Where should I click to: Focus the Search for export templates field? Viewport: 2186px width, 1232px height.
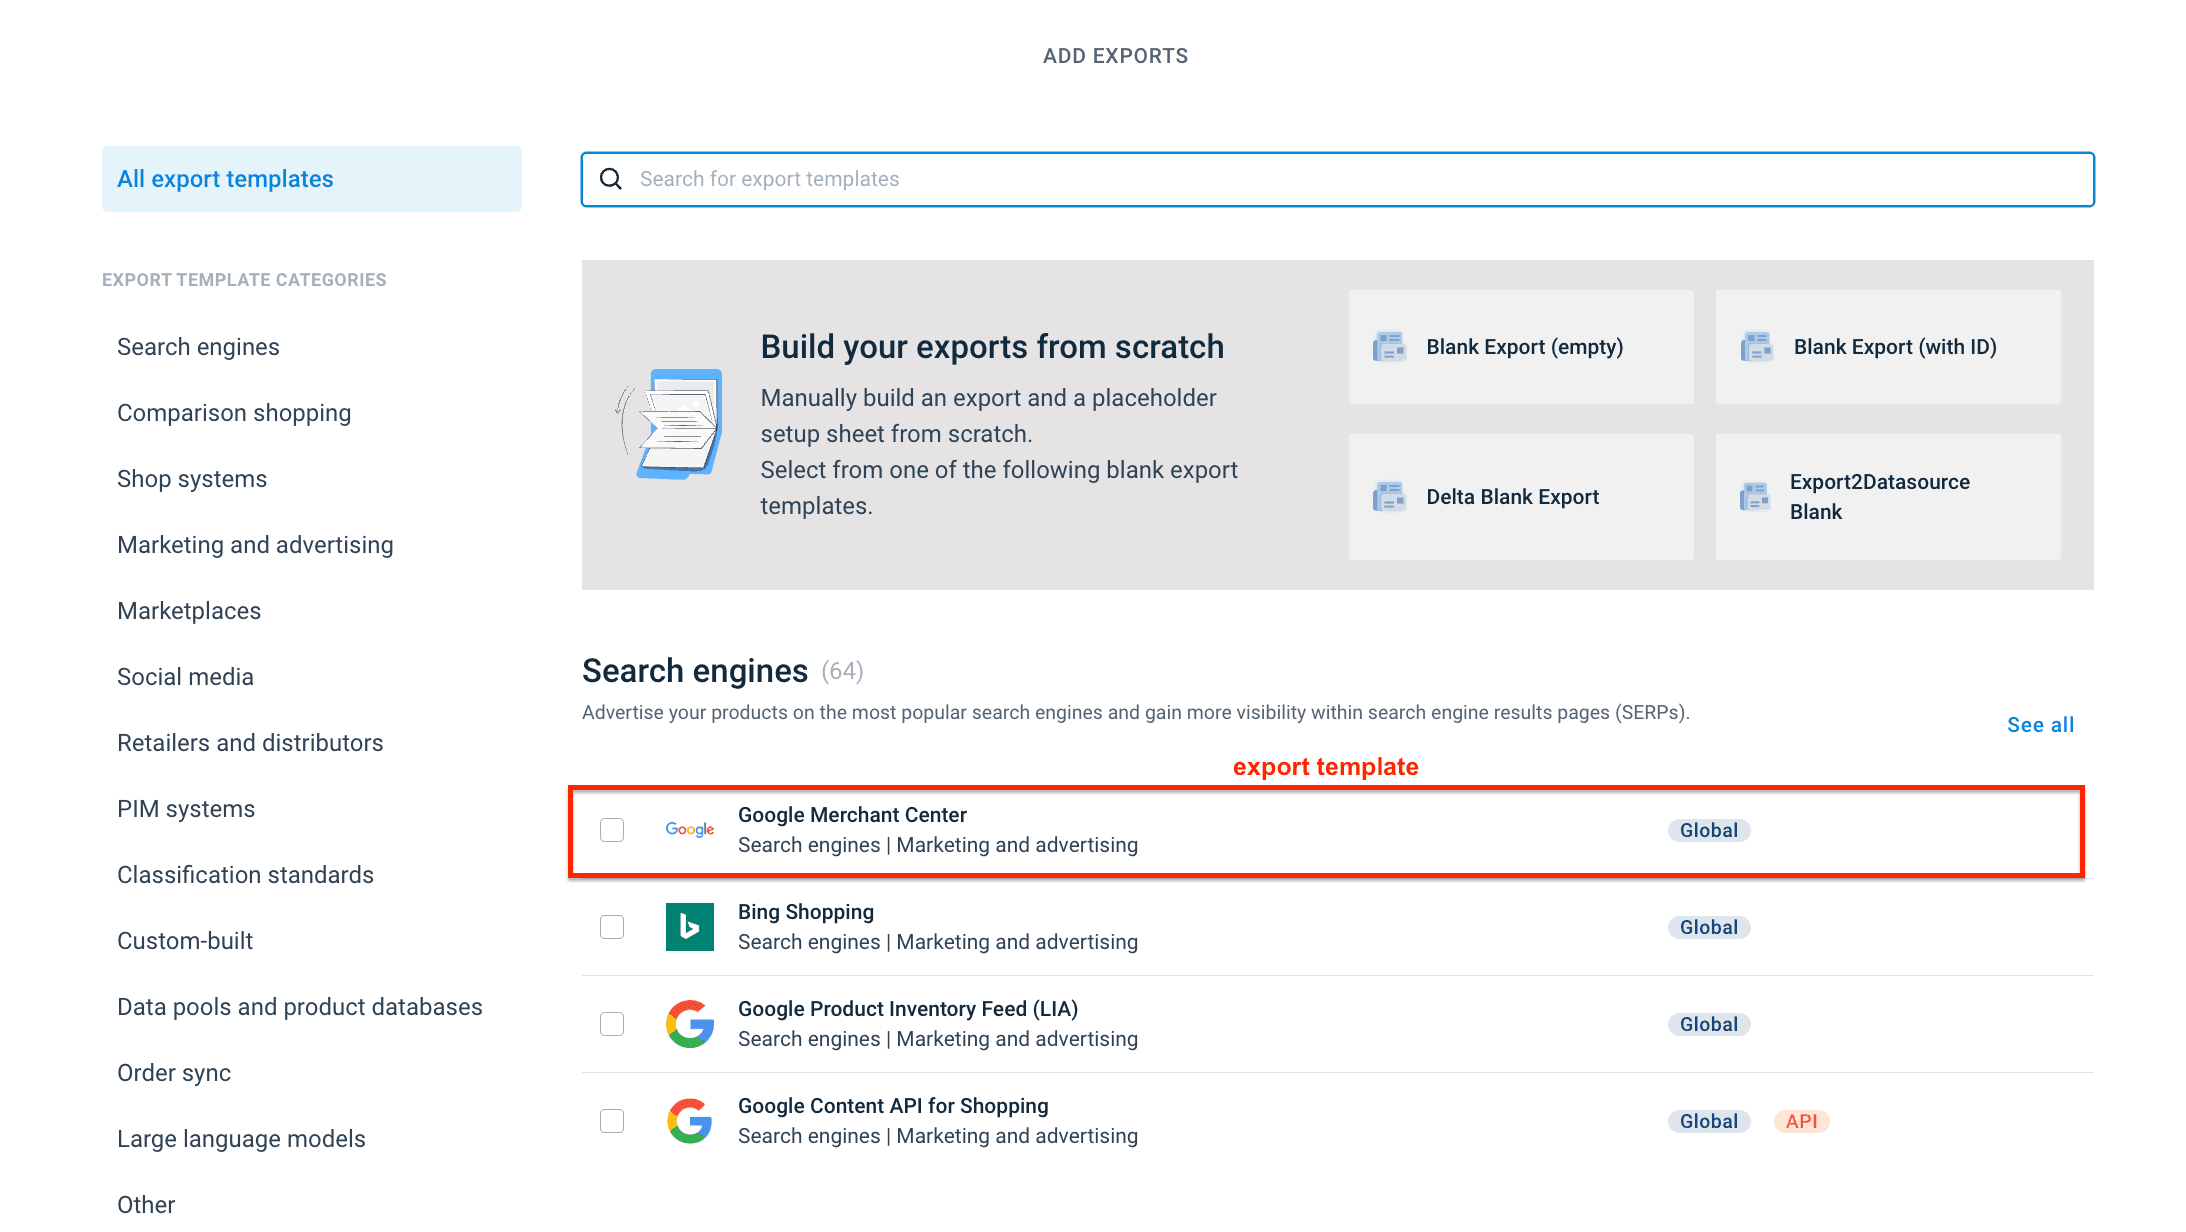tap(1338, 179)
